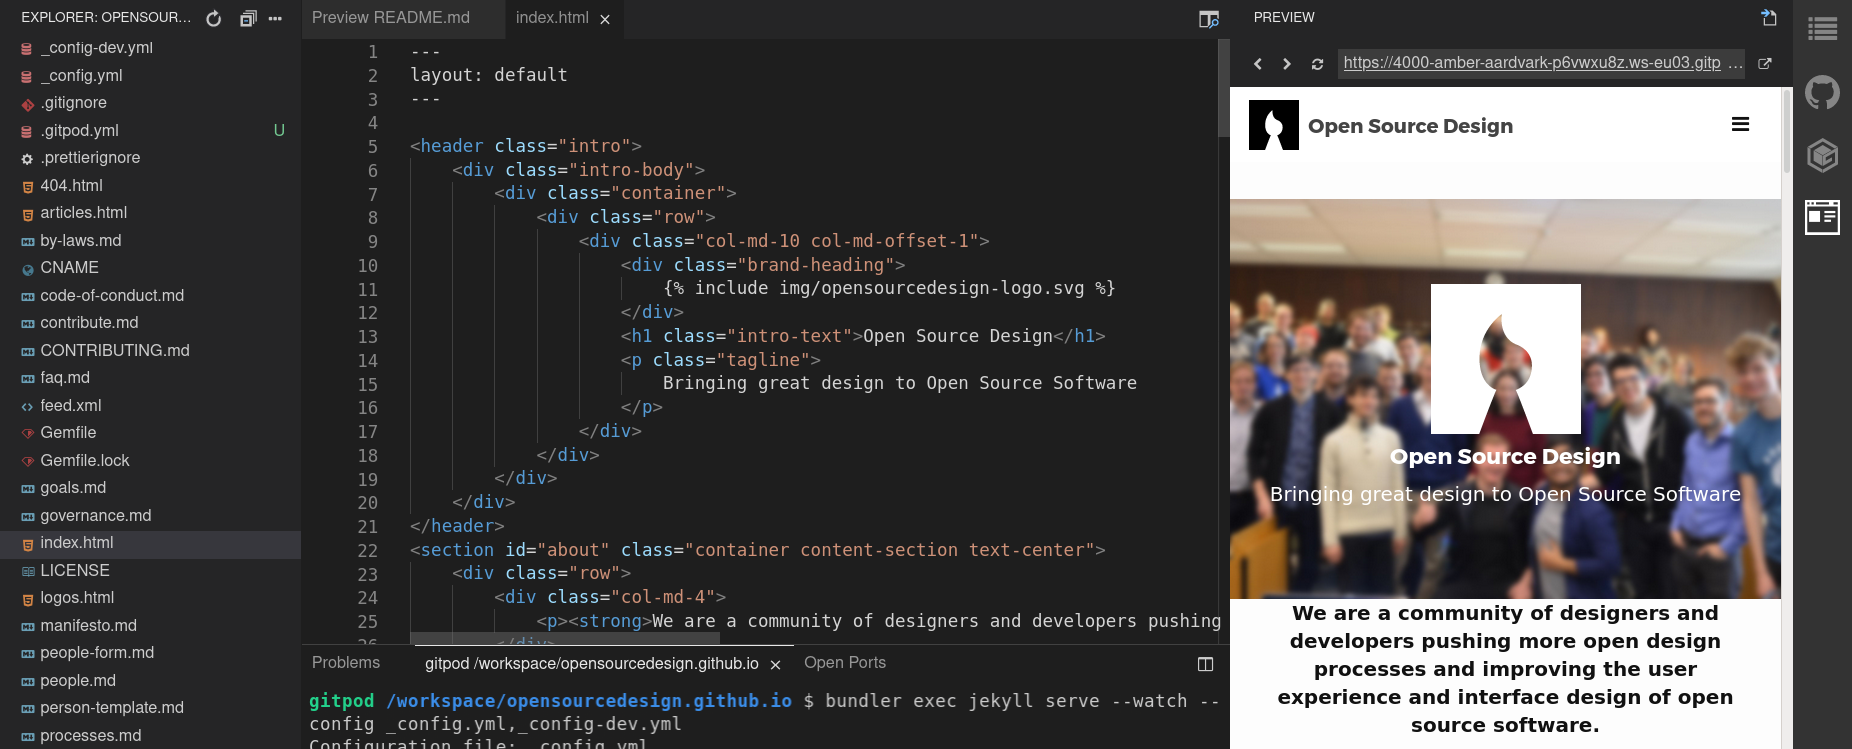The width and height of the screenshot is (1852, 749).
Task: Click line number 22 in editor
Action: click(367, 551)
